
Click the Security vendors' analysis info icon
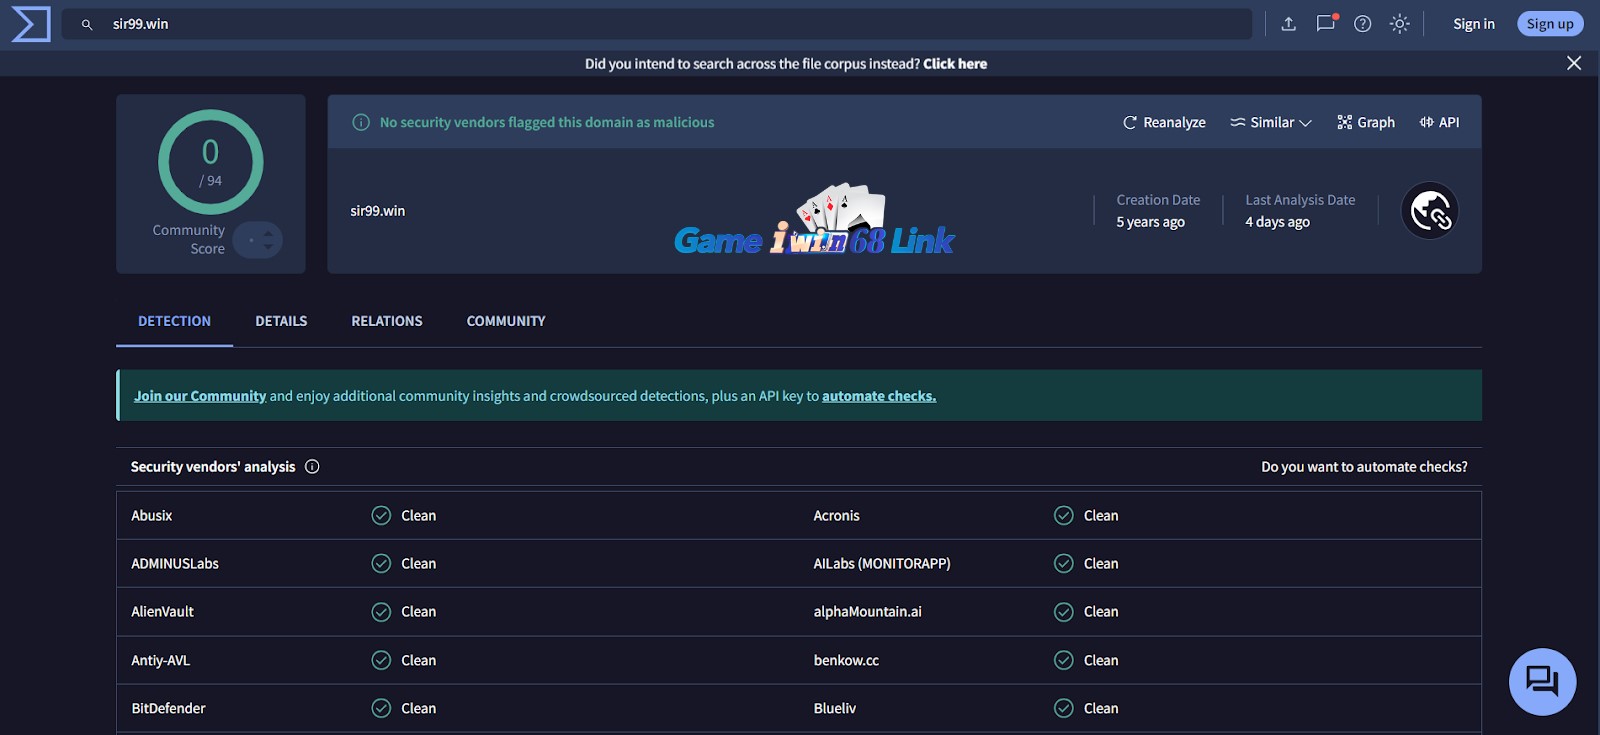coord(312,467)
